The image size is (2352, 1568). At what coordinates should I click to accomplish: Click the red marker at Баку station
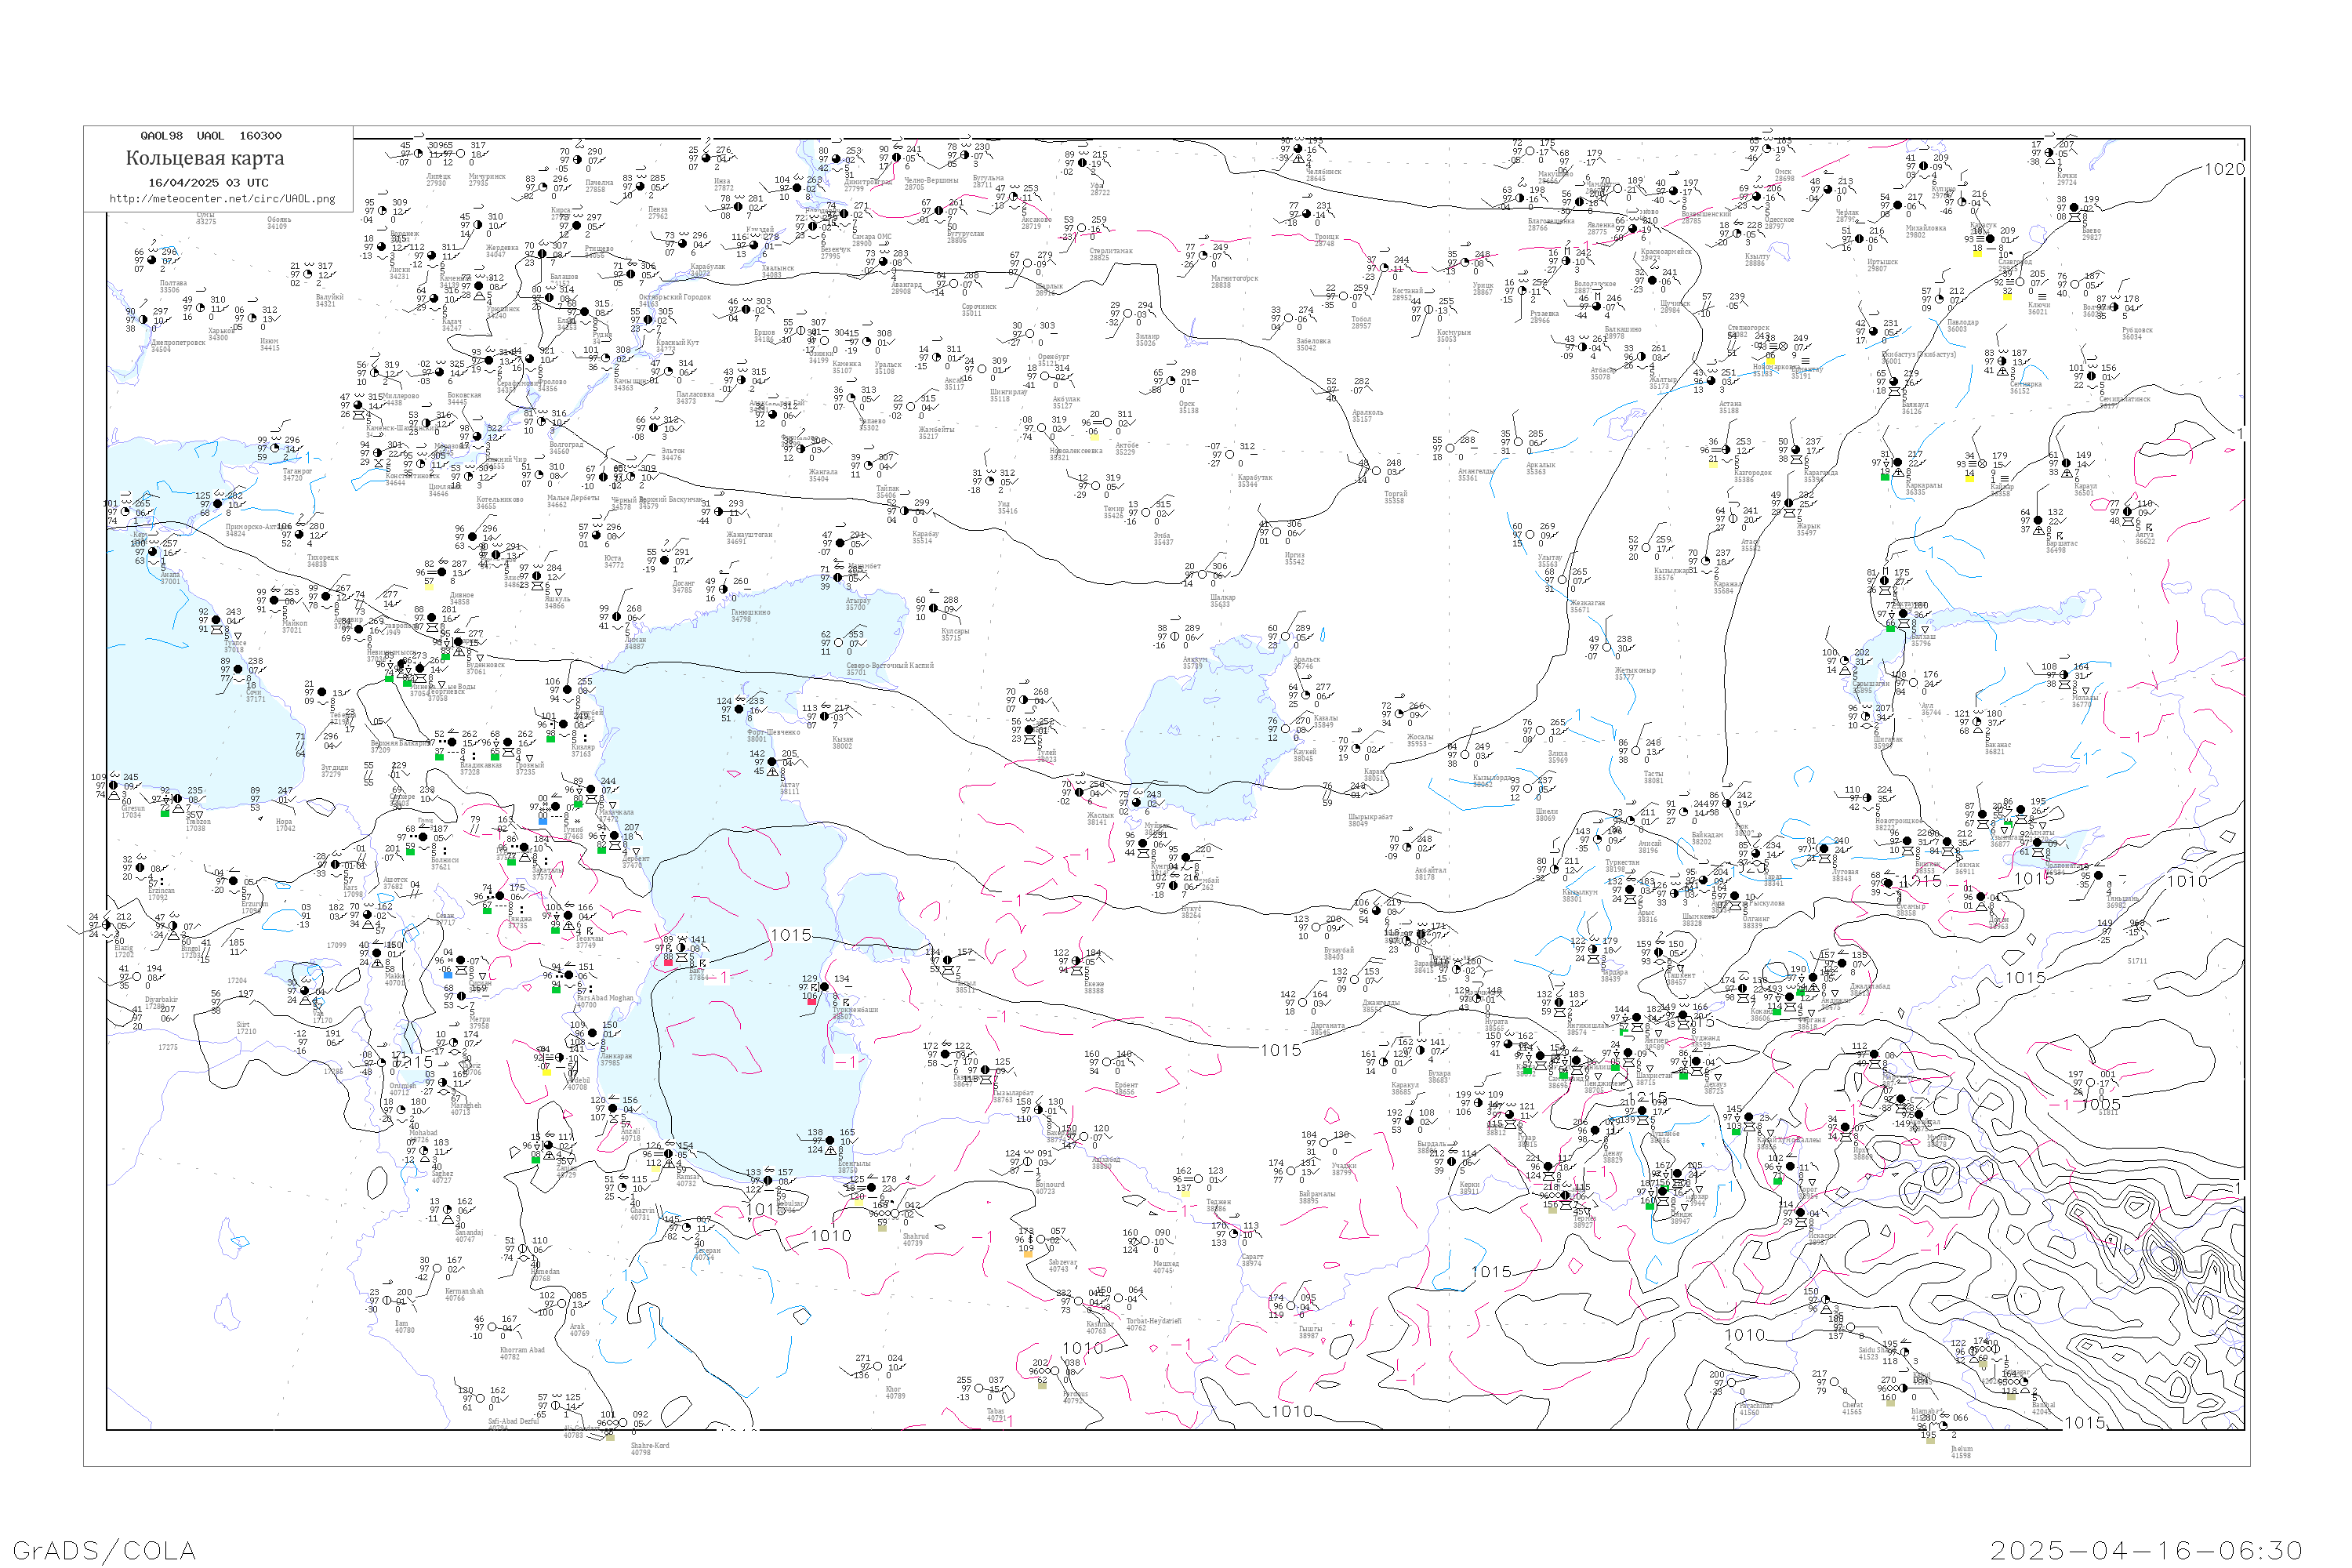coord(669,961)
